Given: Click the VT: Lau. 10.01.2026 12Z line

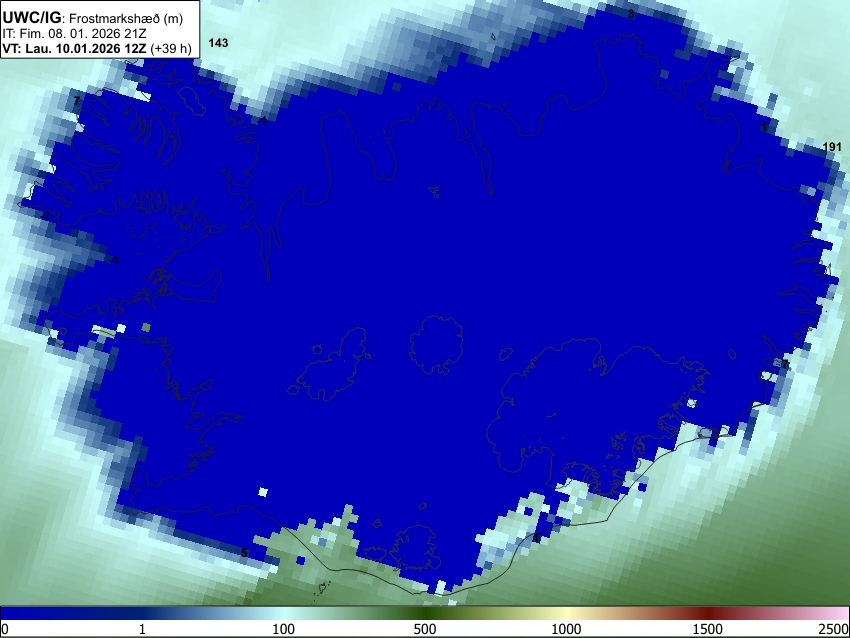Looking at the screenshot, I should pyautogui.click(x=74, y=48).
